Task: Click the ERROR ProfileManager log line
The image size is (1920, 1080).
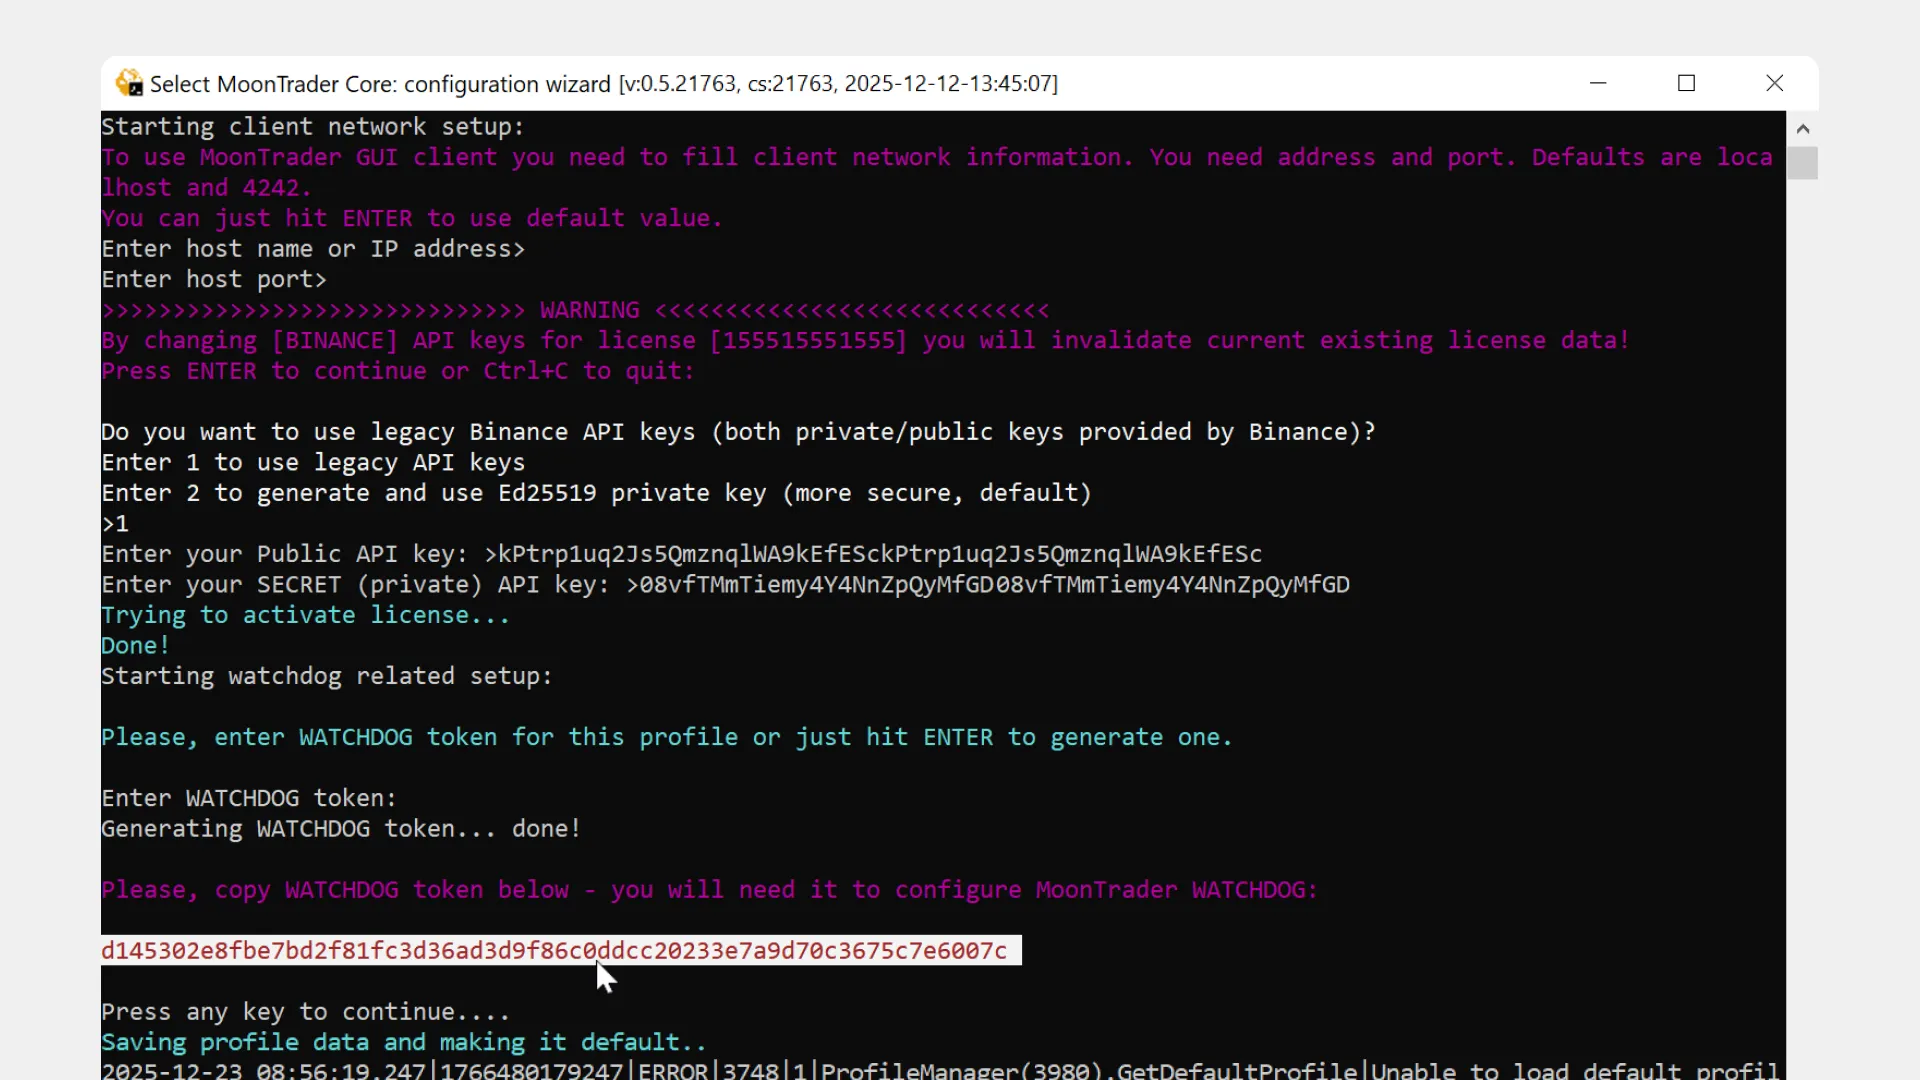Action: click(940, 1070)
